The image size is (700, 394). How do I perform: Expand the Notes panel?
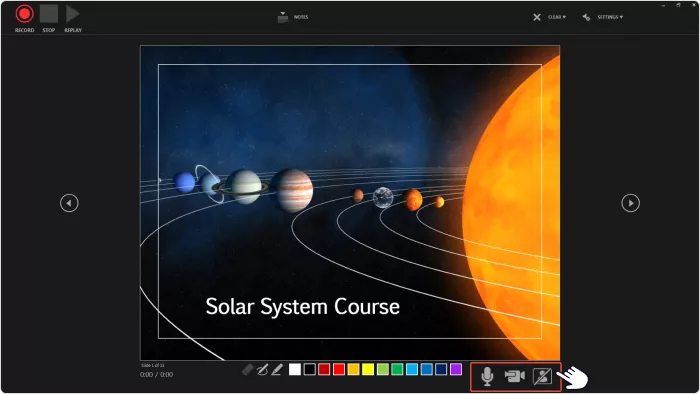pos(293,17)
